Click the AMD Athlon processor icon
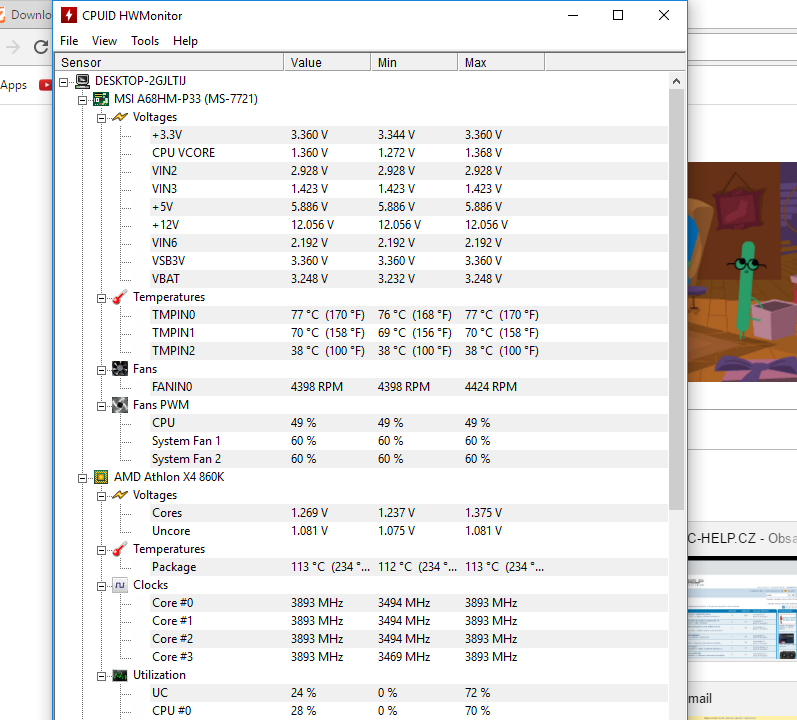The width and height of the screenshot is (797, 720). click(x=101, y=477)
